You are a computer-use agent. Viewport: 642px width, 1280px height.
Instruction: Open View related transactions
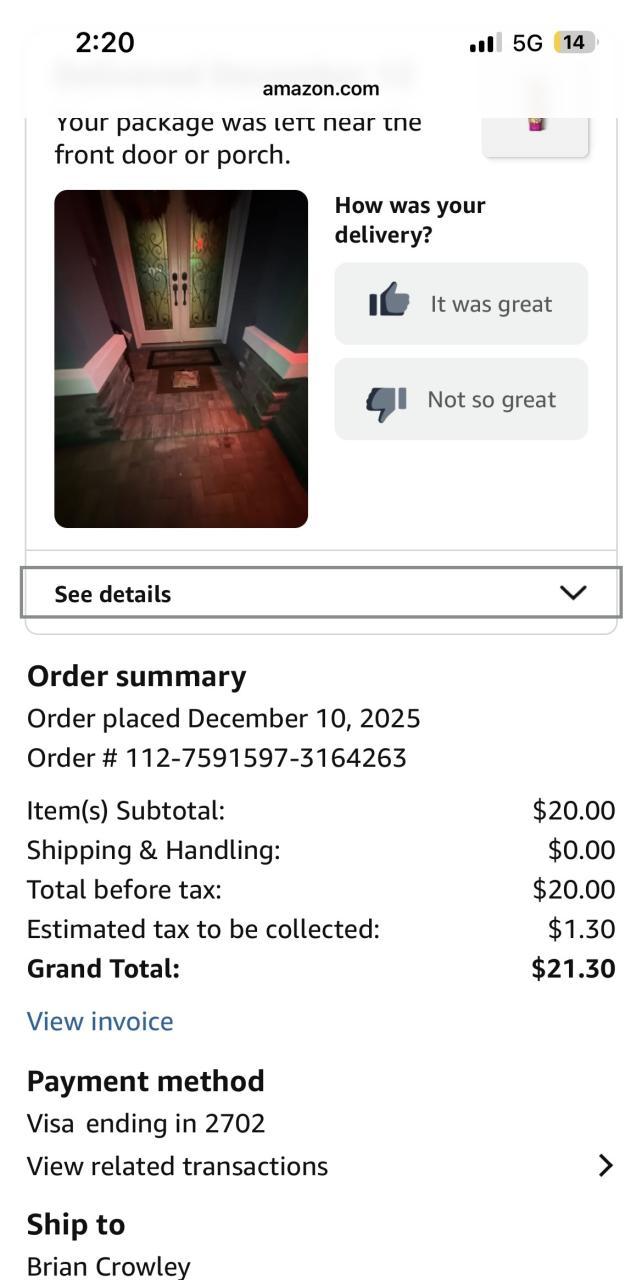point(178,1166)
